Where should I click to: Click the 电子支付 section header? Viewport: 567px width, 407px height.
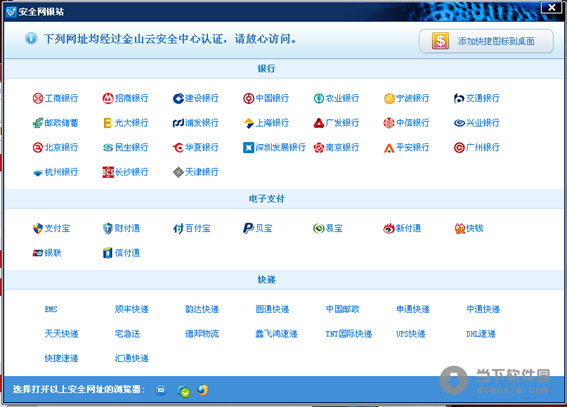[267, 198]
